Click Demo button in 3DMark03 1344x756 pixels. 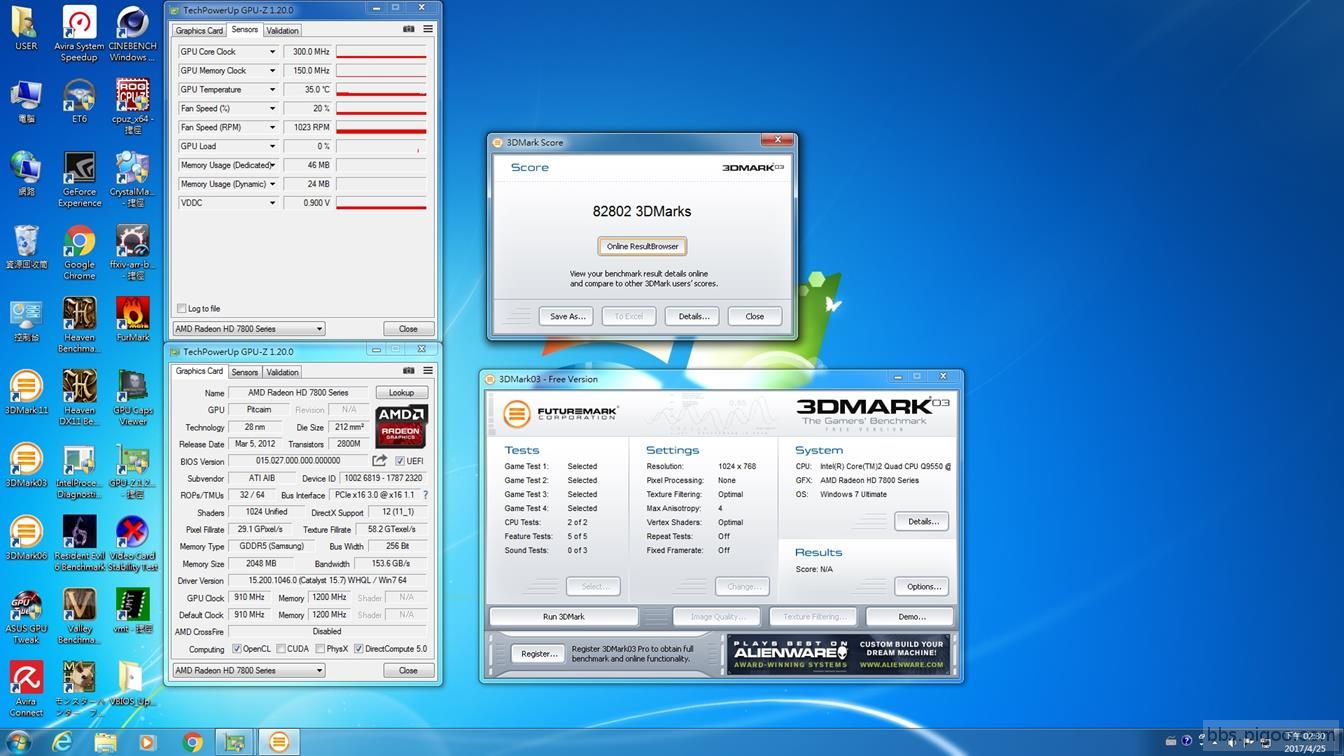click(911, 616)
